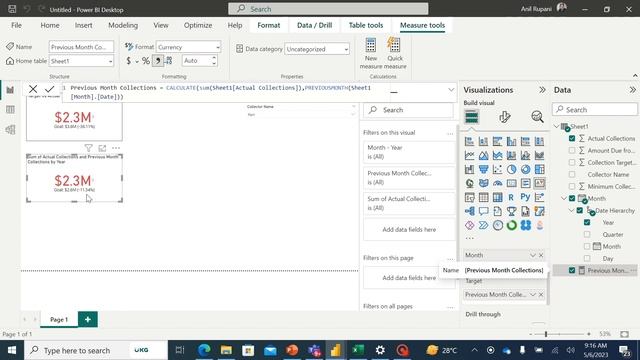Choose the Map visualization
640x360 pixels.
click(469, 183)
